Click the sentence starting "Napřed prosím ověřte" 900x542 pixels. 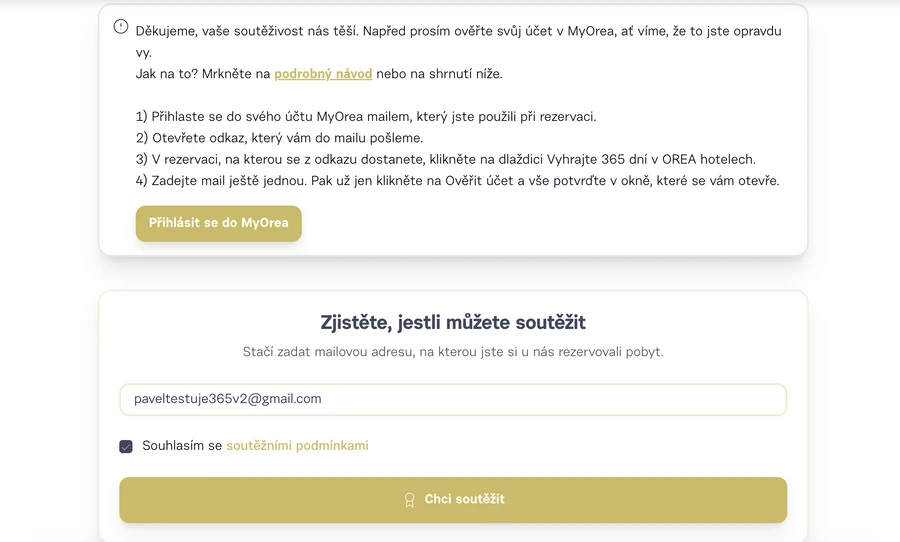click(570, 31)
